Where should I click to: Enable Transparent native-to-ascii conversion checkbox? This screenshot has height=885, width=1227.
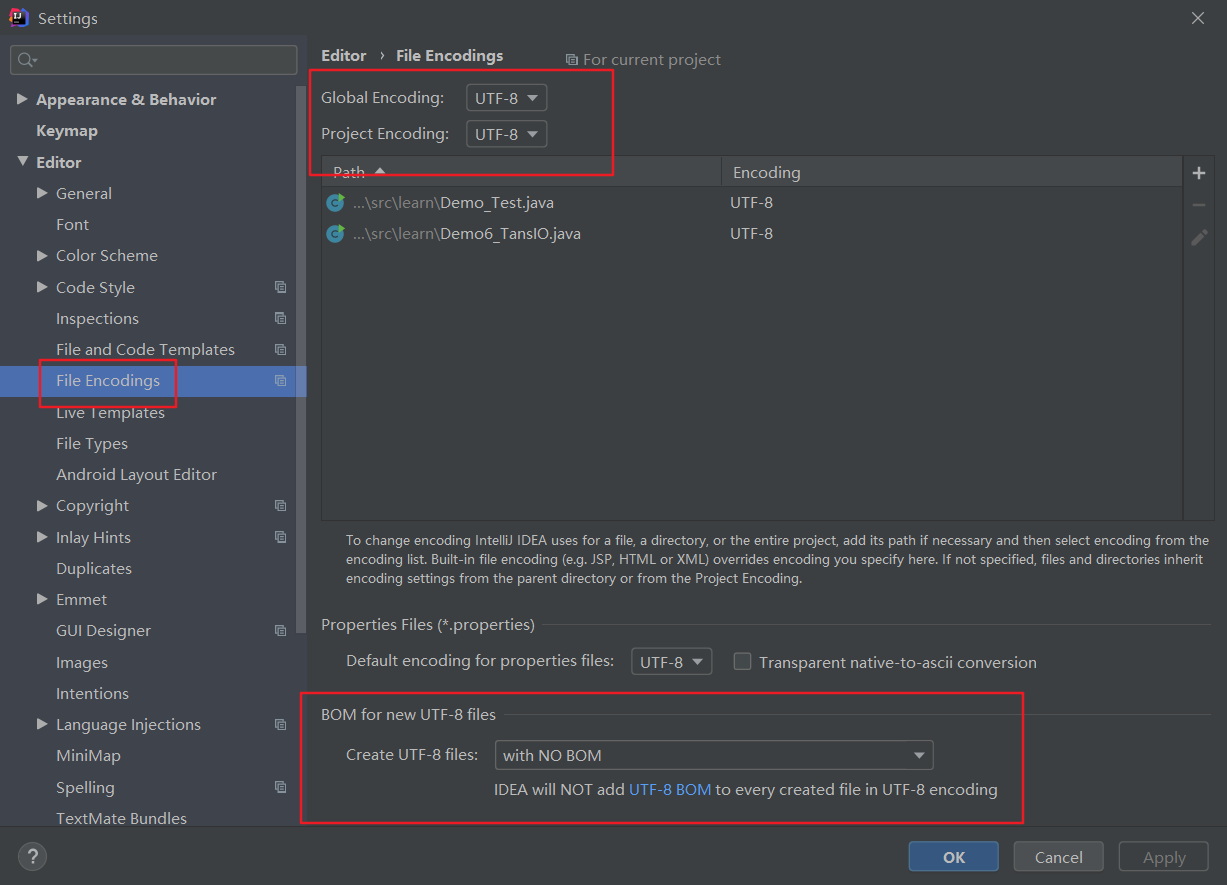click(x=742, y=661)
